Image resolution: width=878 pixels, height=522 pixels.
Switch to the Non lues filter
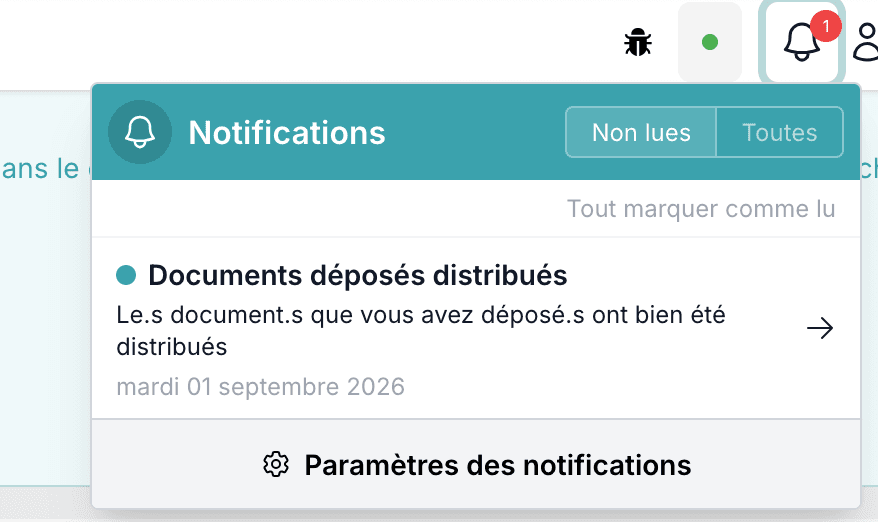click(641, 133)
